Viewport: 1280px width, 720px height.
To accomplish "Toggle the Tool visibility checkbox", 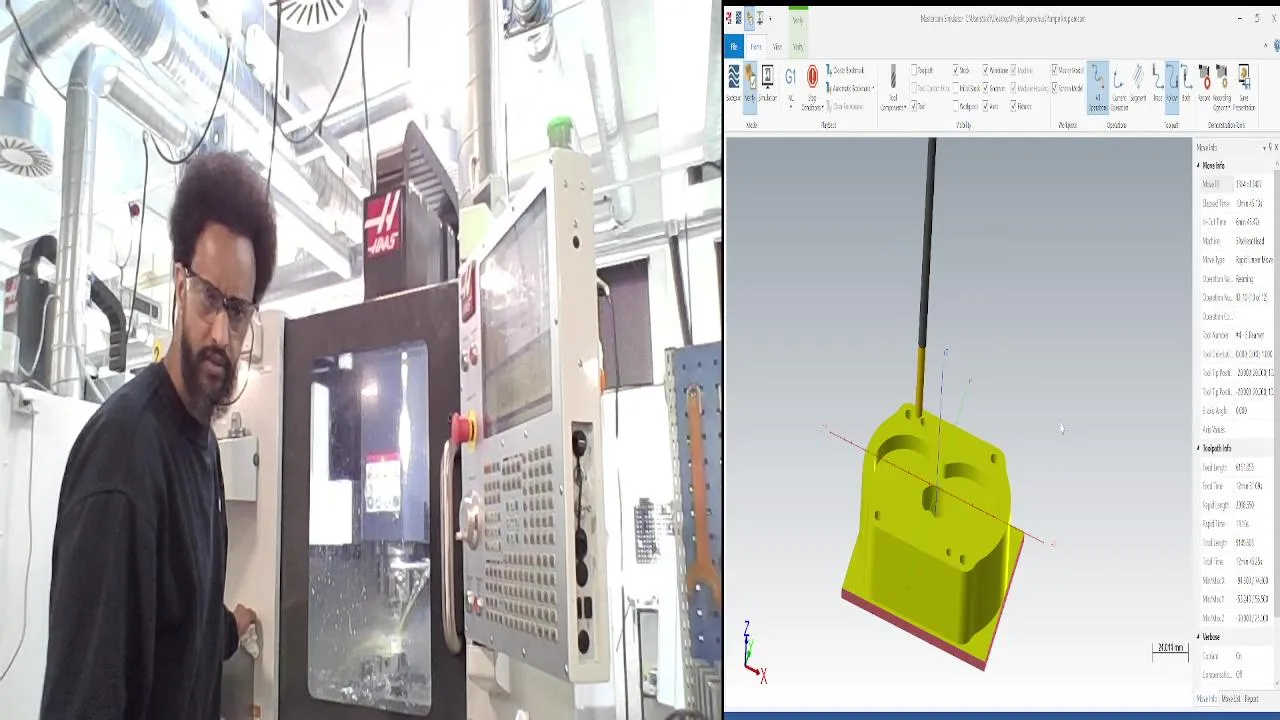I will [x=914, y=107].
